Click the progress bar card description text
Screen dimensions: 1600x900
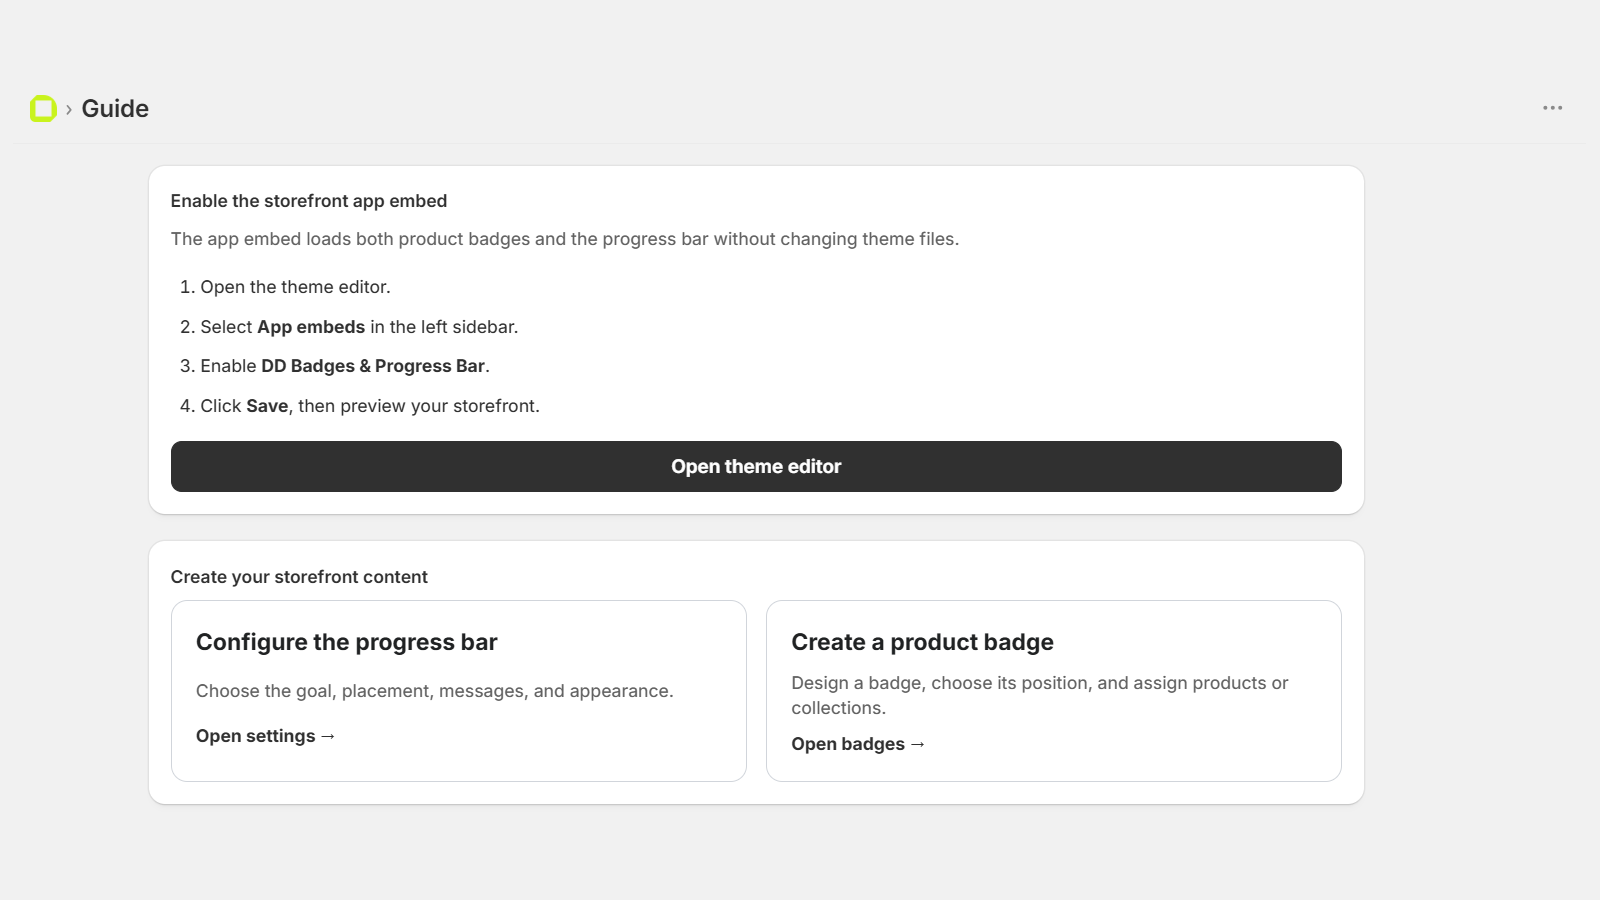pos(435,691)
